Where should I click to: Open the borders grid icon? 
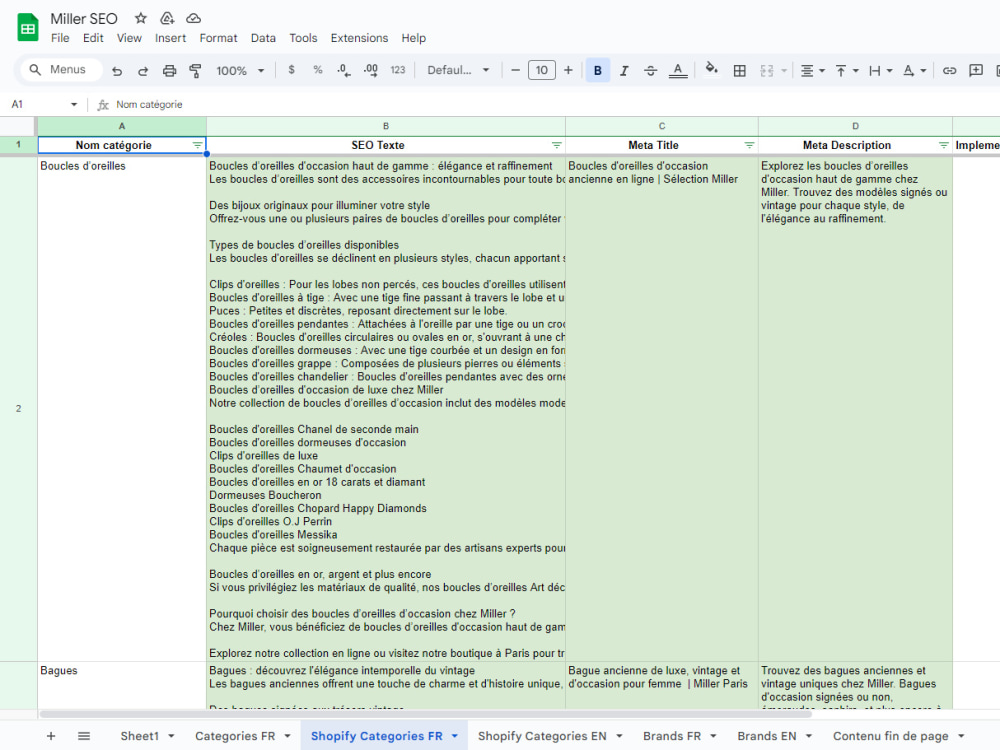pyautogui.click(x=739, y=70)
